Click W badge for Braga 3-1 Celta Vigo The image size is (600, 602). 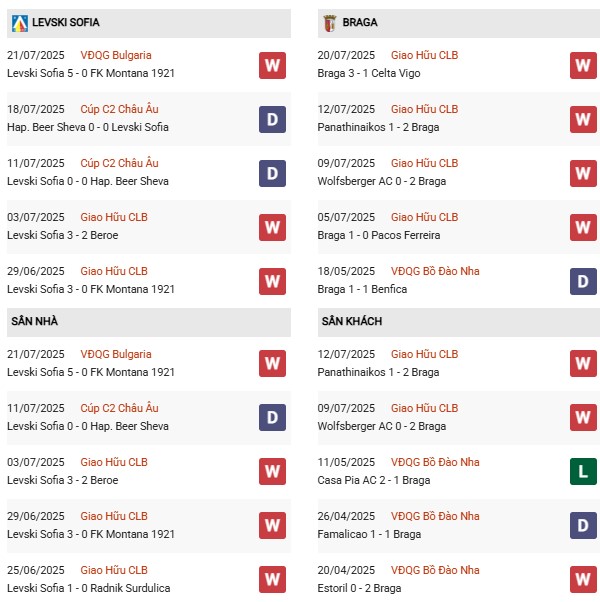pos(583,66)
